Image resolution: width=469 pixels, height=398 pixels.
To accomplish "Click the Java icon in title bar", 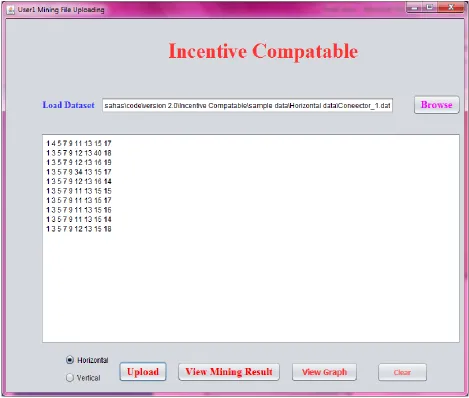I will [11, 10].
